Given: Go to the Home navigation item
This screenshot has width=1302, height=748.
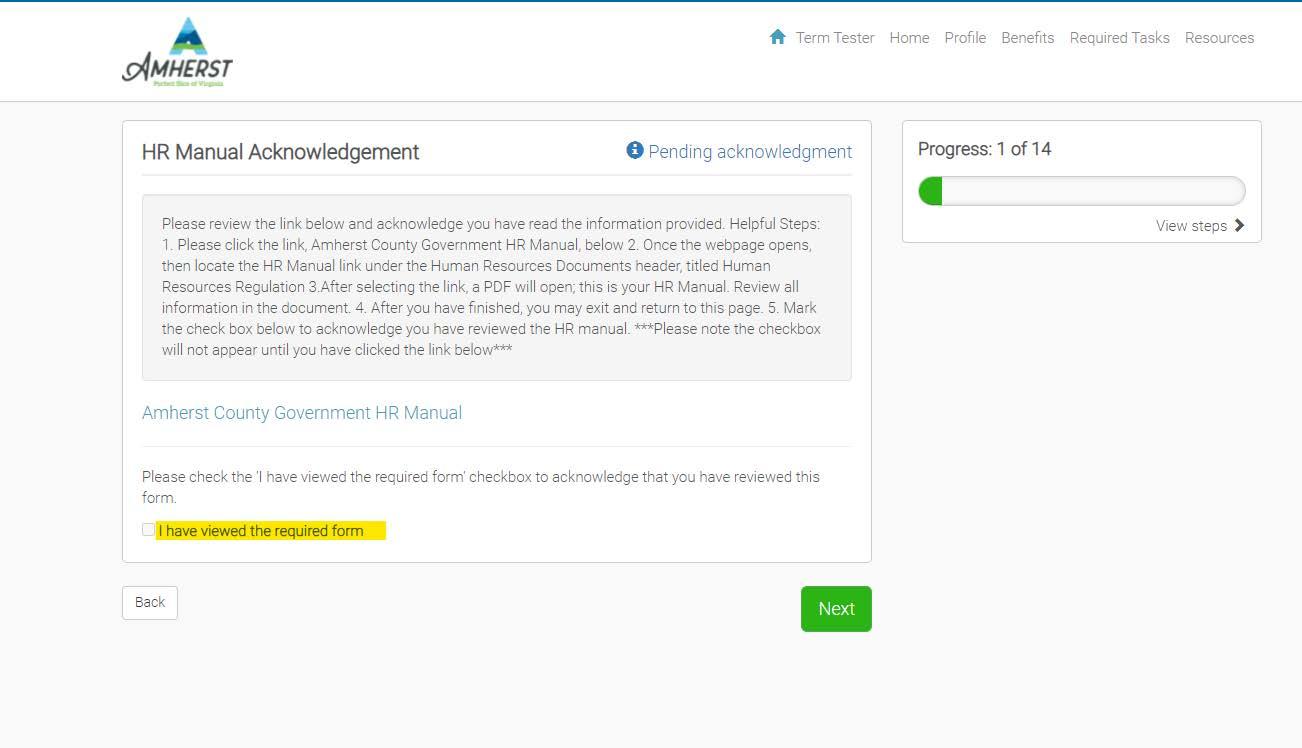Looking at the screenshot, I should (909, 38).
